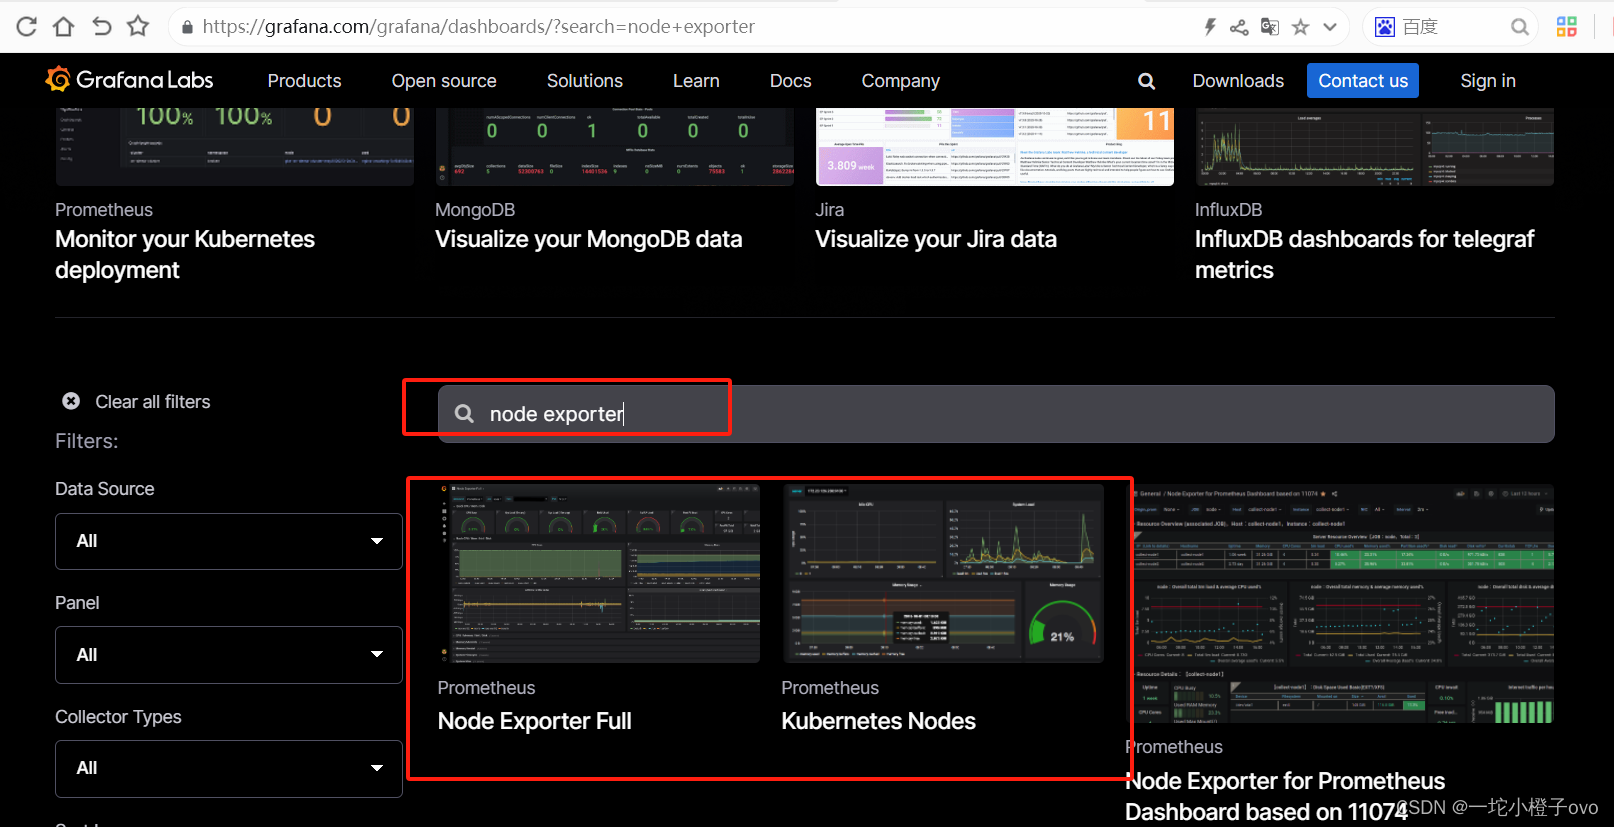Reload the page with the refresh icon
1614x827 pixels.
click(27, 27)
